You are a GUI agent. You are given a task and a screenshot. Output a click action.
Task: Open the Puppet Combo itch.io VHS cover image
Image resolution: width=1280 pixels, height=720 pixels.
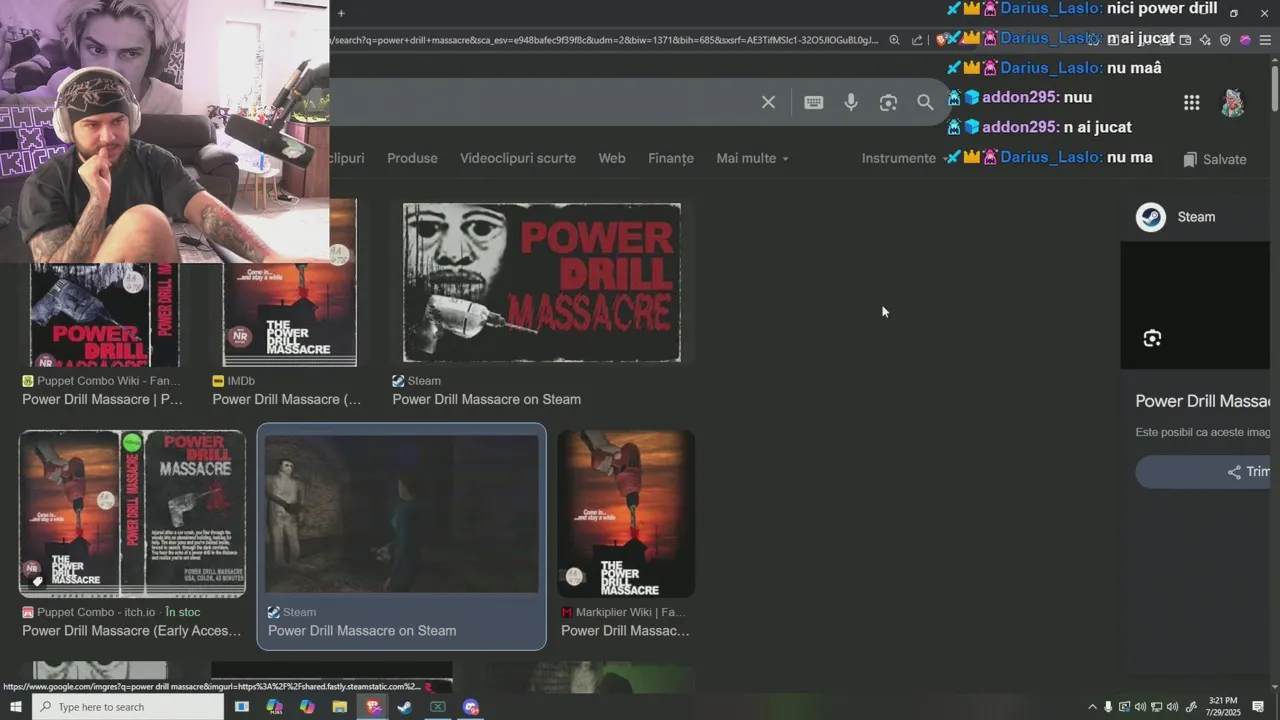click(x=132, y=514)
